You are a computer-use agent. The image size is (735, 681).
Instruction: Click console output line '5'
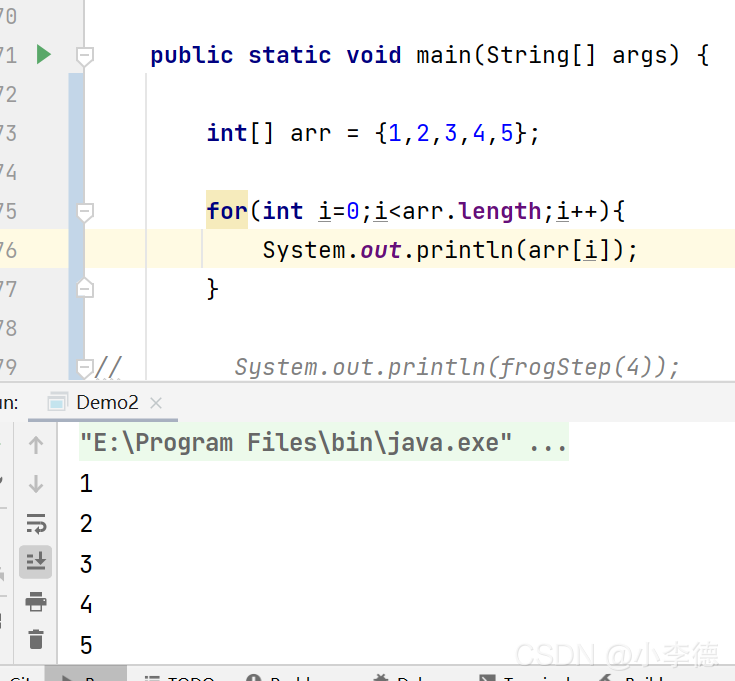[86, 645]
